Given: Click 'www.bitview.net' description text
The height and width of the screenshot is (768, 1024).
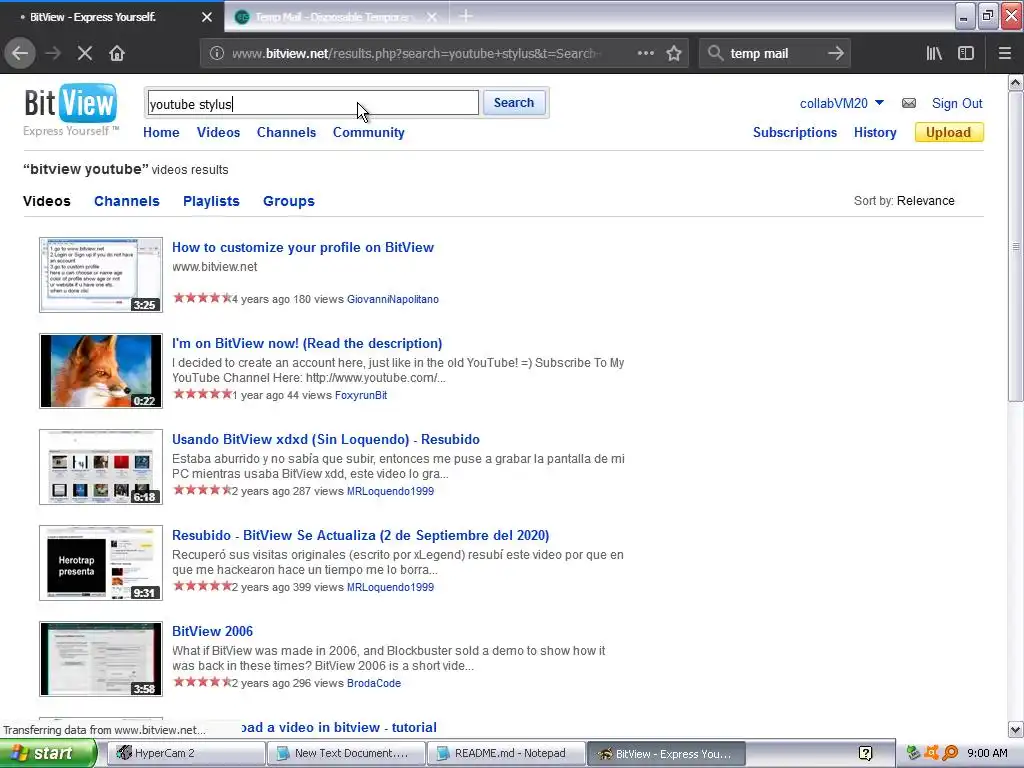Looking at the screenshot, I should point(214,266).
